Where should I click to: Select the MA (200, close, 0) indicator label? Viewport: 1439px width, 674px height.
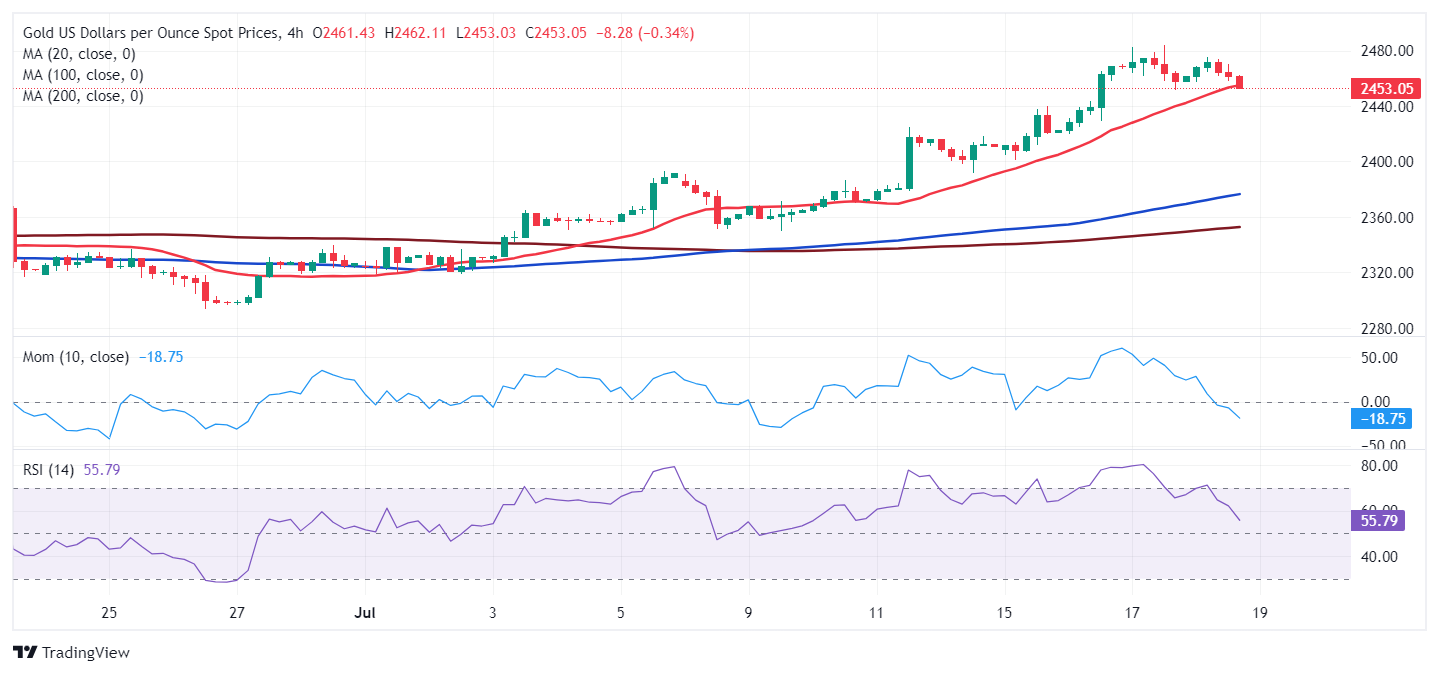[x=83, y=96]
